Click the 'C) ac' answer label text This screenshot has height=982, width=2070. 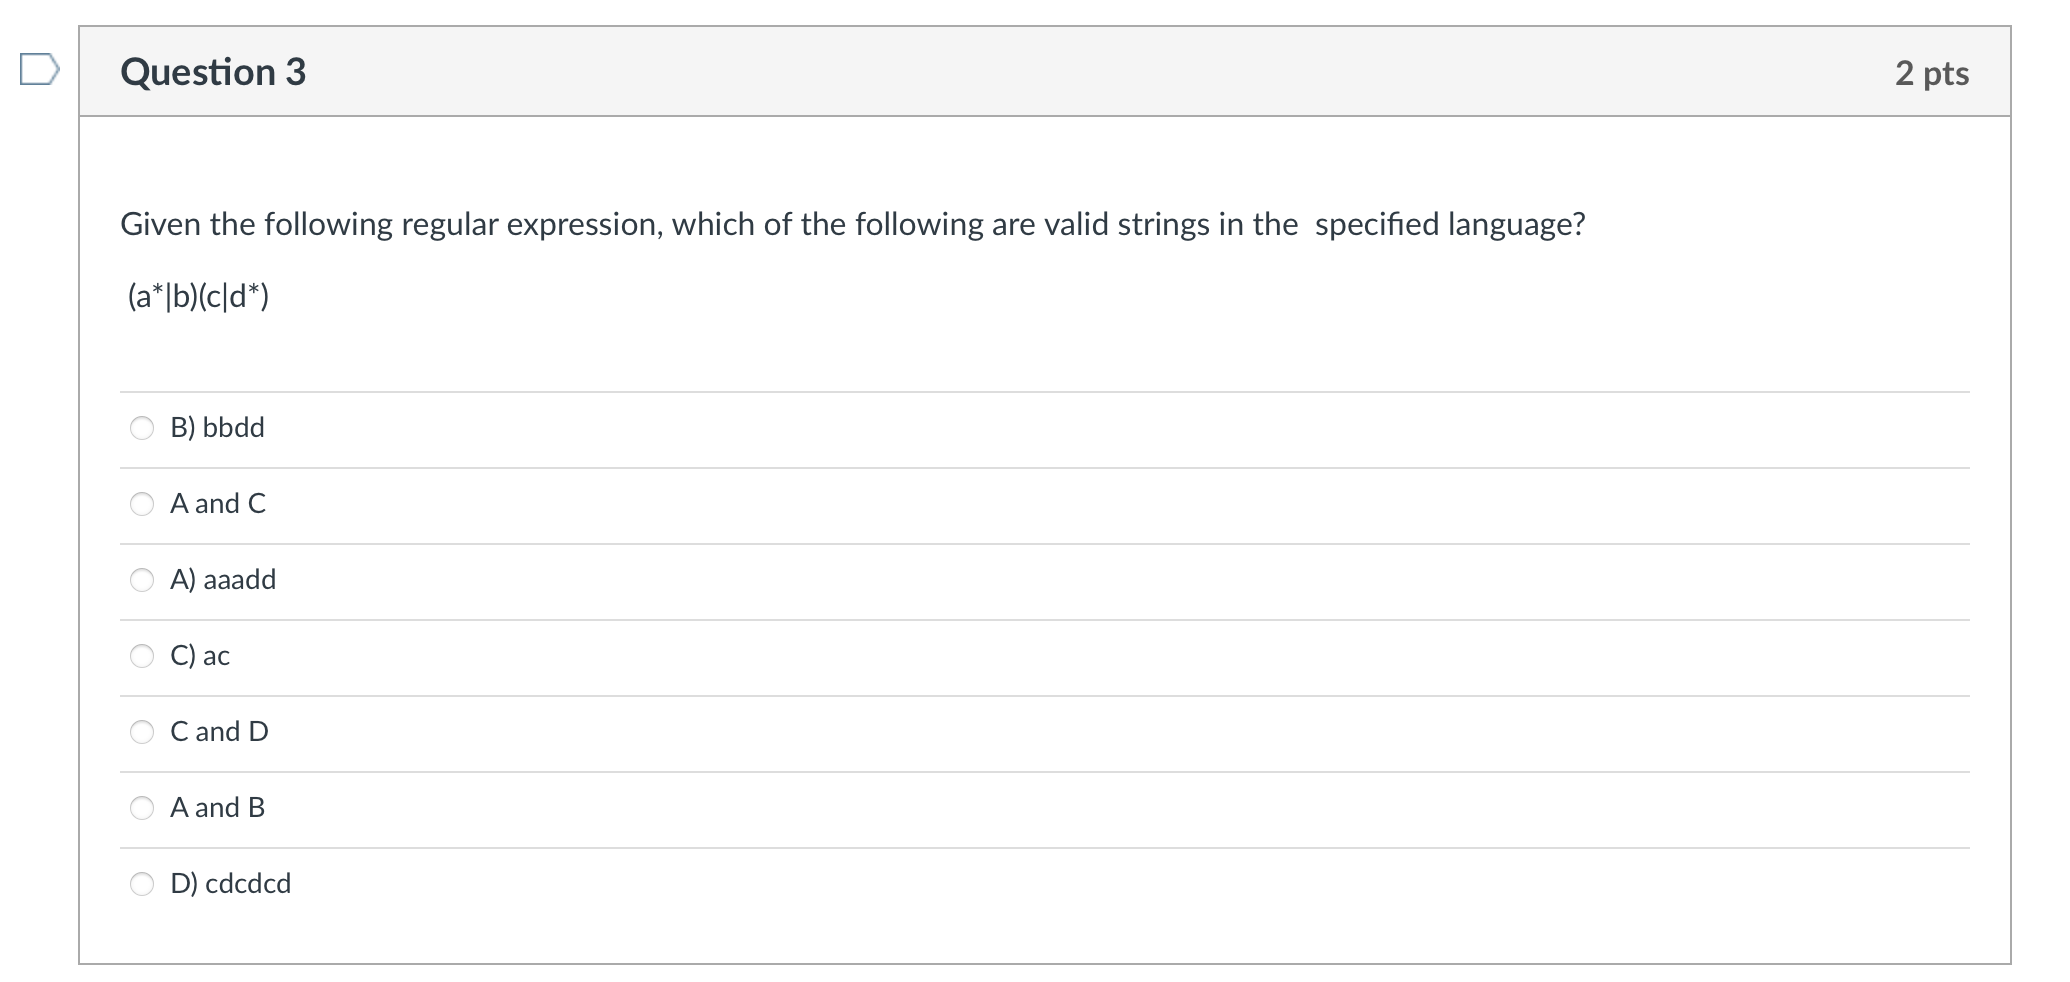(x=200, y=656)
